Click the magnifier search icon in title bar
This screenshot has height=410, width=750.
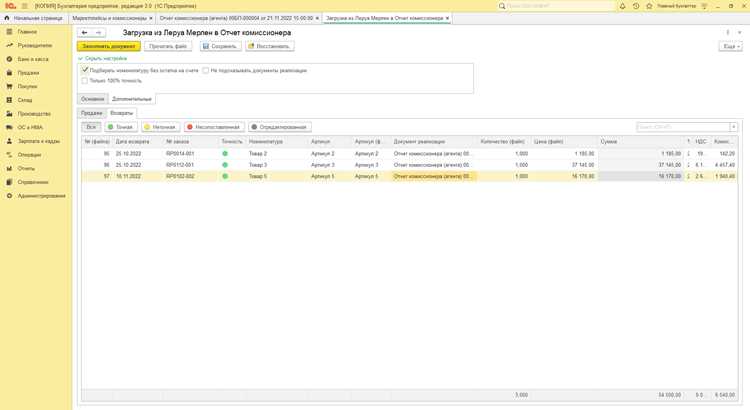pos(502,6)
